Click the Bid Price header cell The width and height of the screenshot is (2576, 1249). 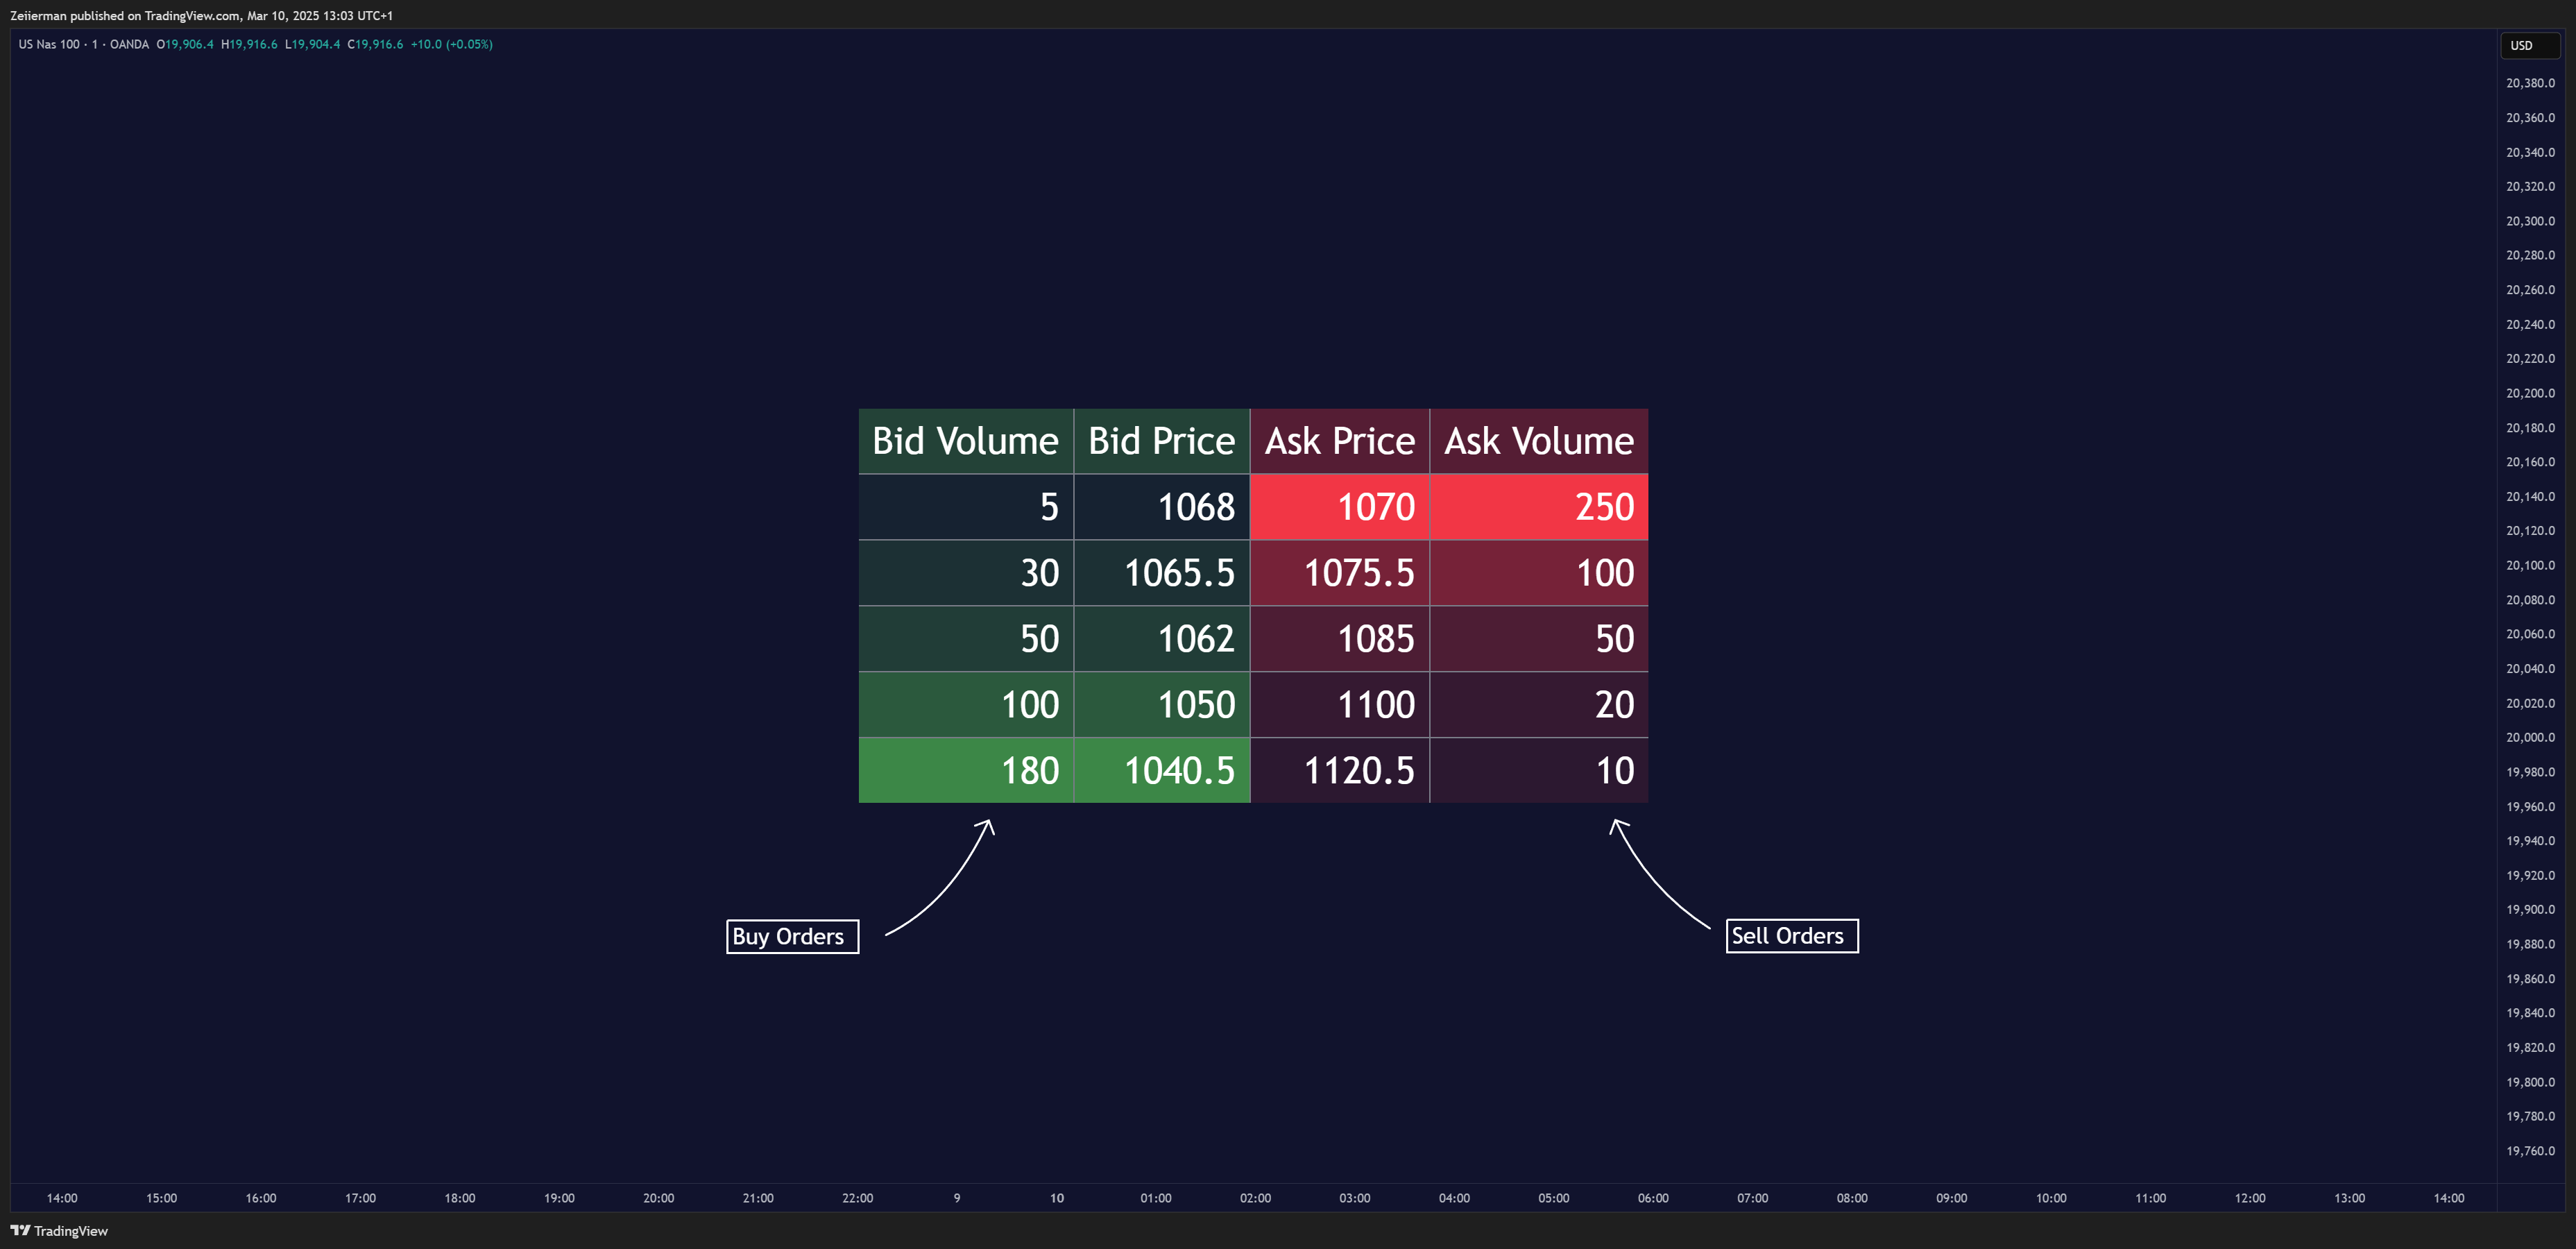click(1162, 441)
